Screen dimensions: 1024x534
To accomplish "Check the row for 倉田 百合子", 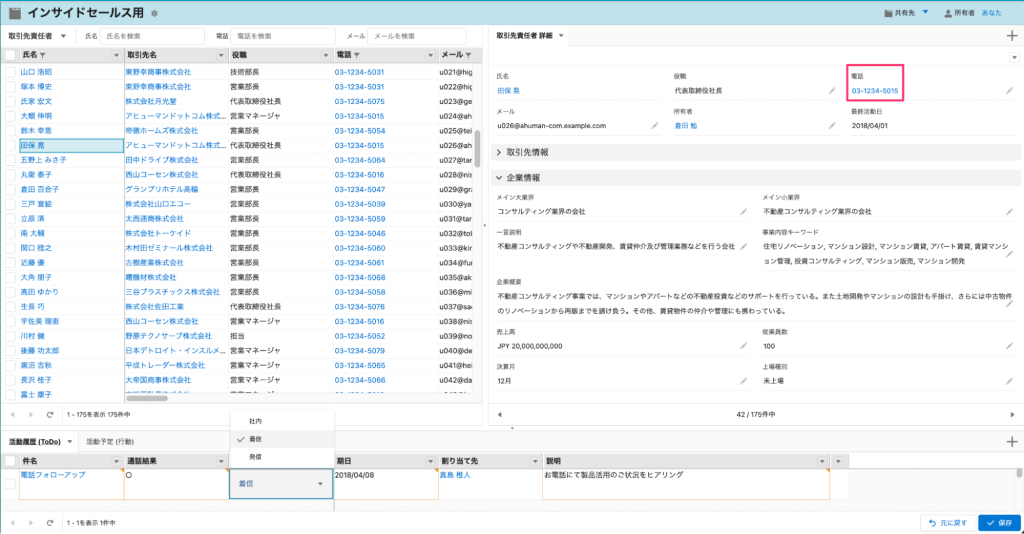I will pos(10,189).
